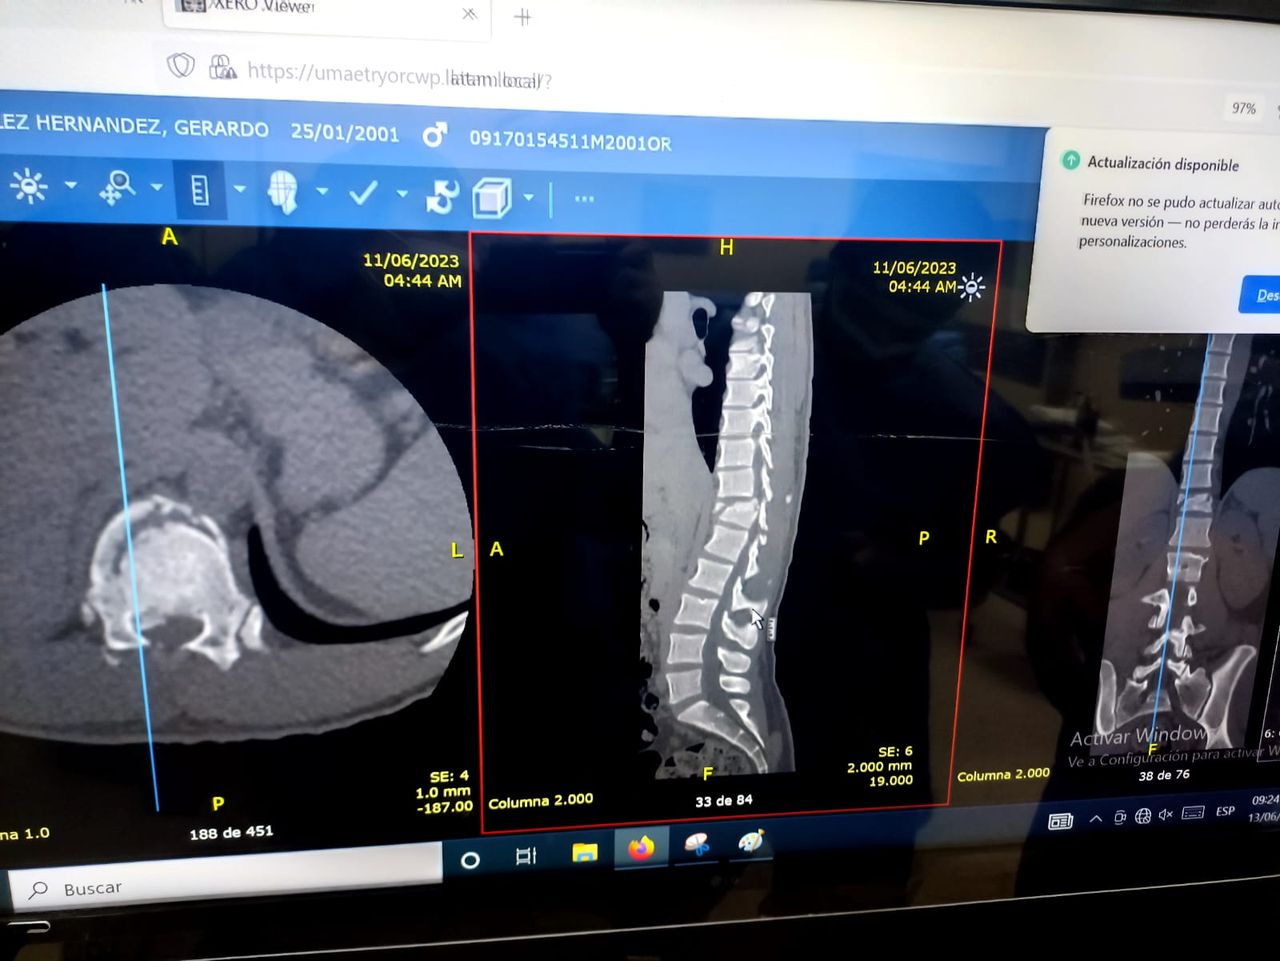
Task: Open the more options ellipsis menu
Action: coord(584,199)
